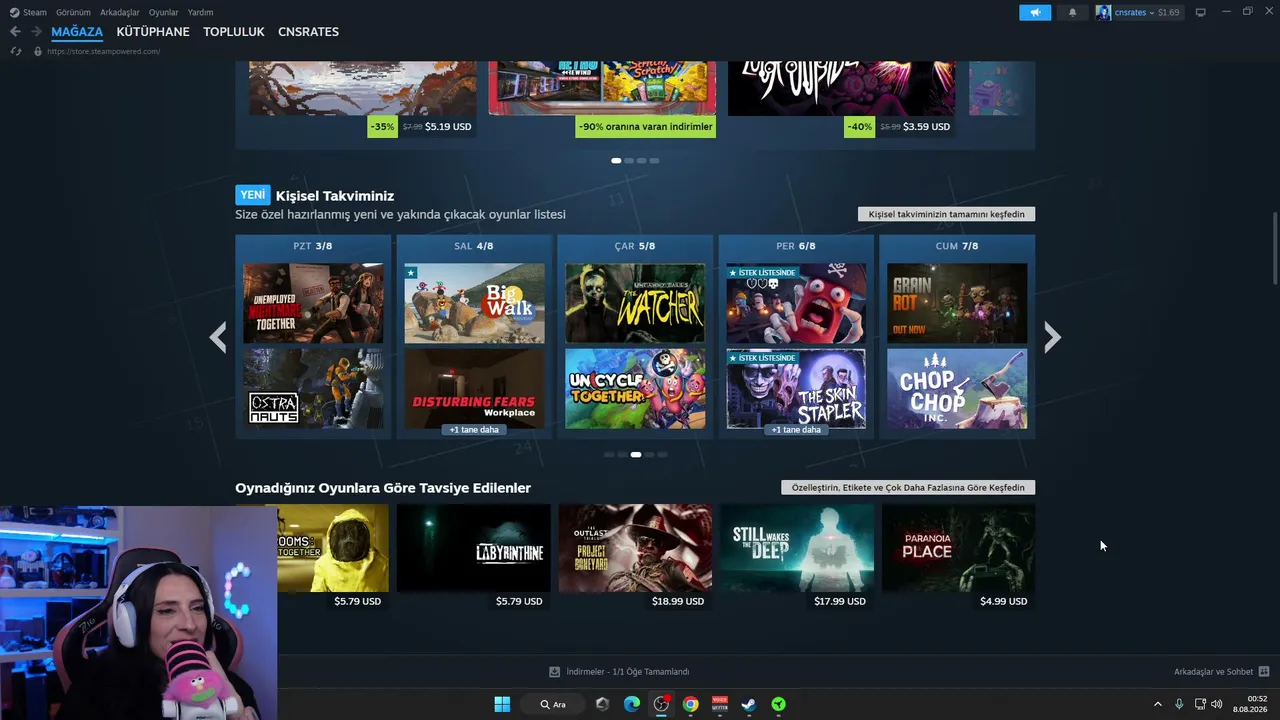Click the padlock icon beside the store URL

click(38, 51)
